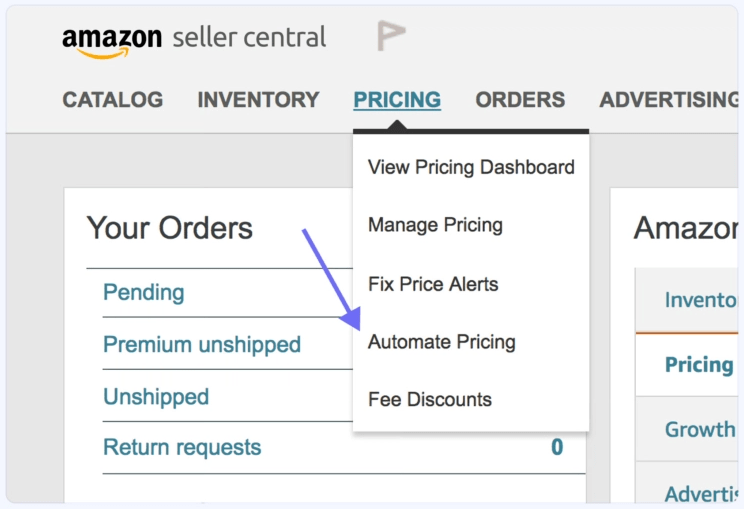Click the Your Orders heading
This screenshot has width=744, height=509.
pos(169,228)
